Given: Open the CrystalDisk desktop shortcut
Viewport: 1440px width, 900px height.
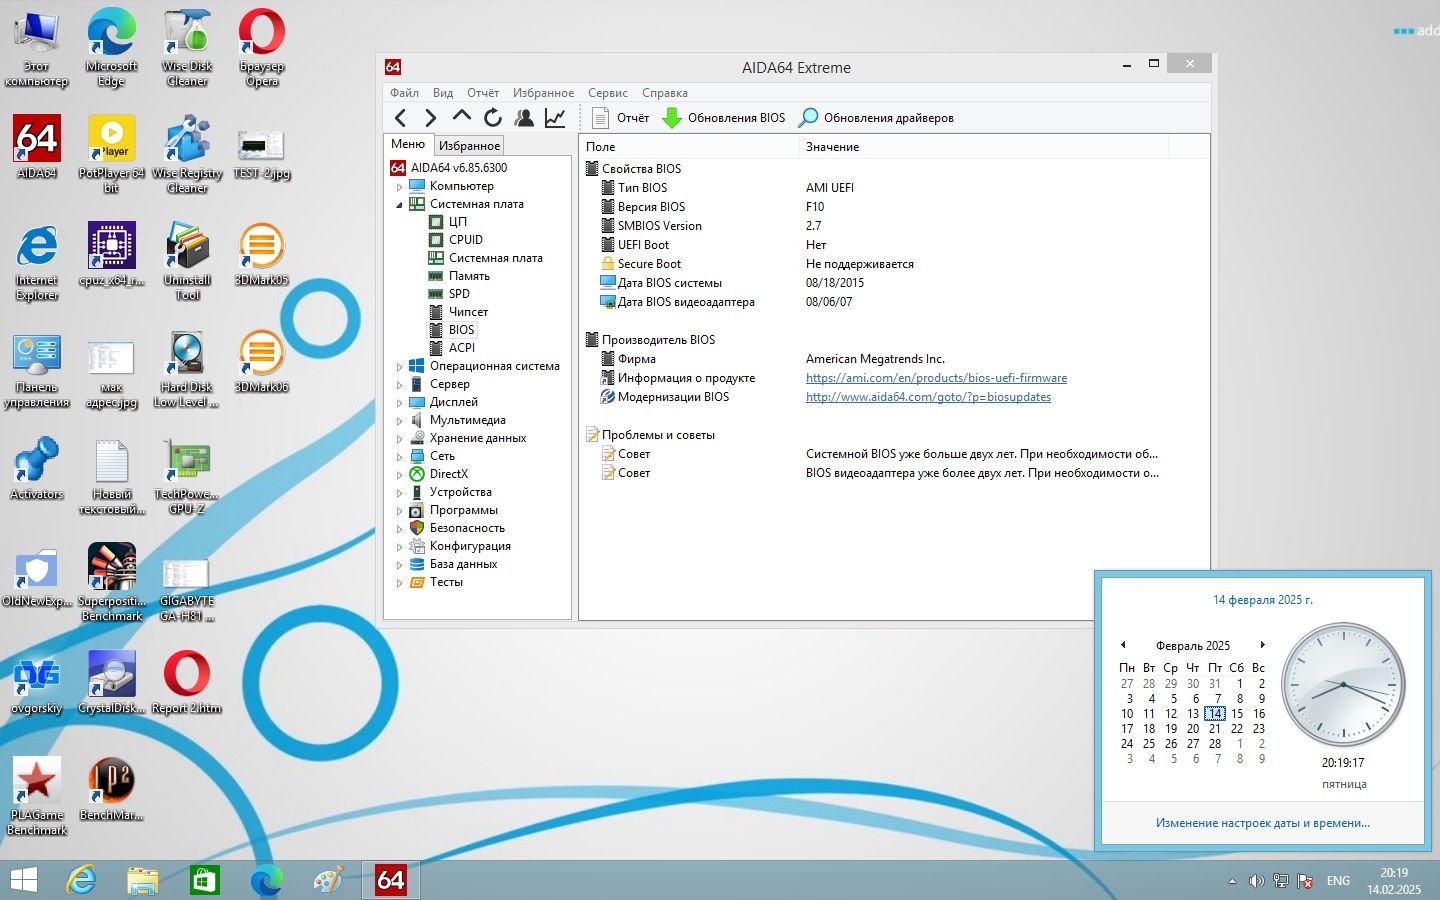Looking at the screenshot, I should point(112,682).
